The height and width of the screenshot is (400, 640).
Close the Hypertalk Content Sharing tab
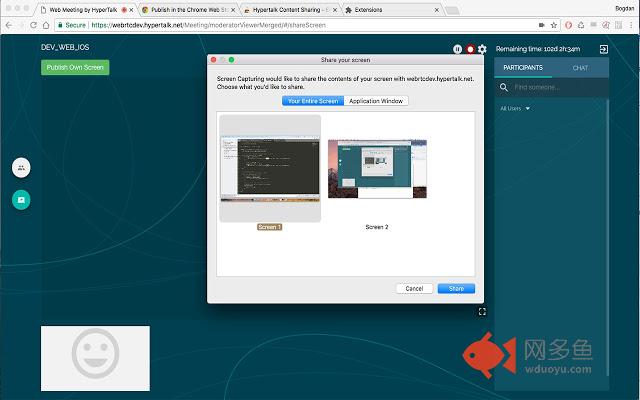[335, 10]
